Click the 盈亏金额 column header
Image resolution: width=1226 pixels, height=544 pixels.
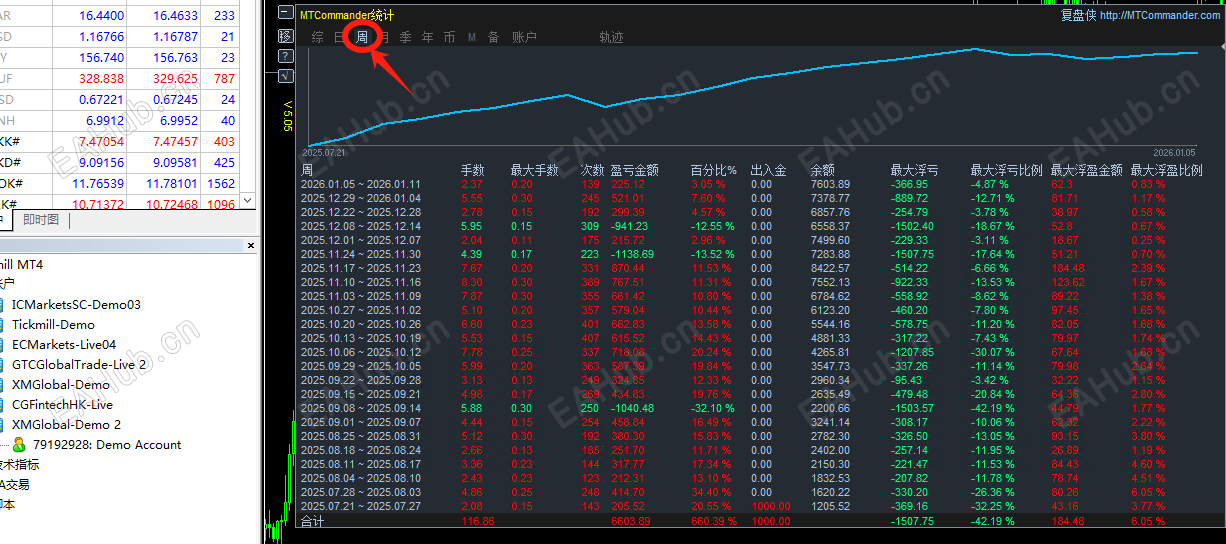[x=634, y=170]
